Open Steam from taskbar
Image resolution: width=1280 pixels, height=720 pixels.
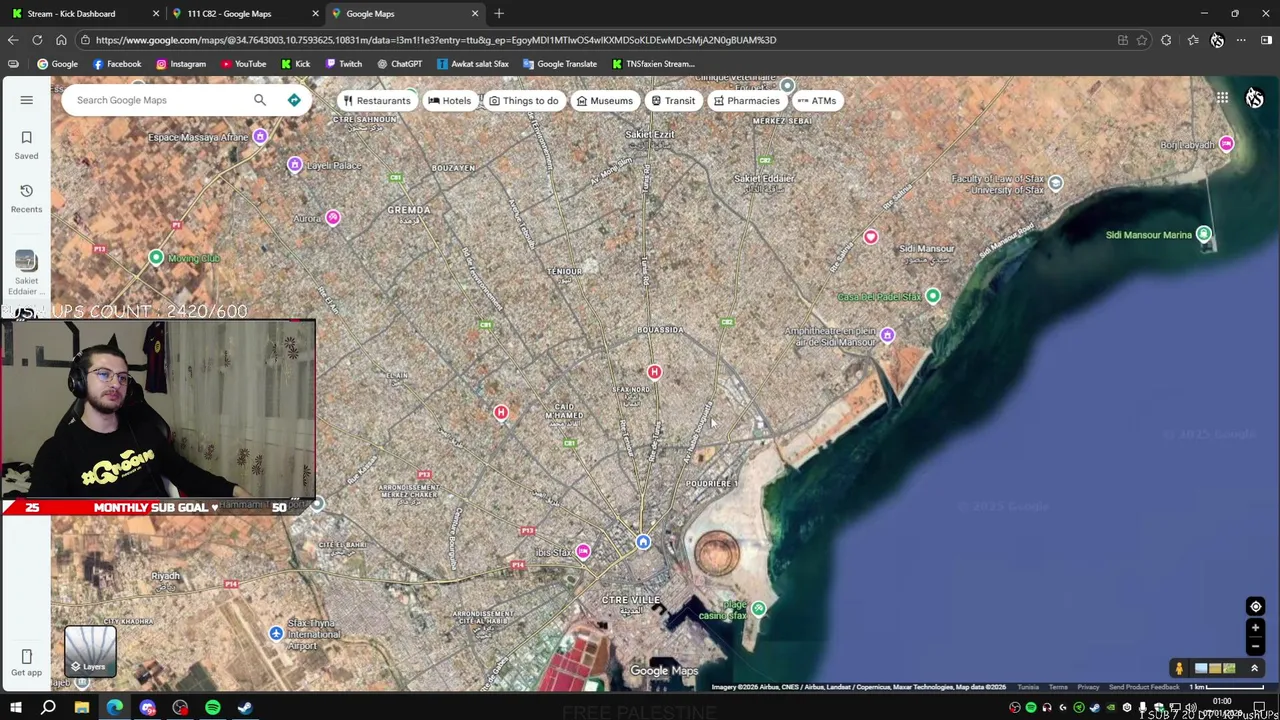coord(245,708)
